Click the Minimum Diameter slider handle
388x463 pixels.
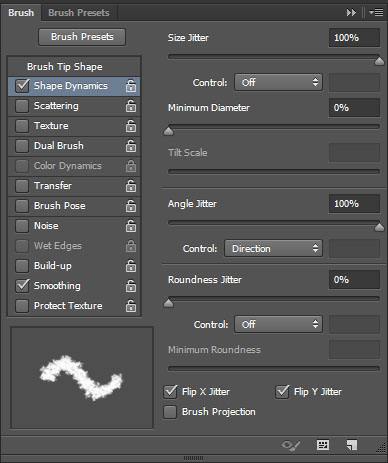(169, 131)
